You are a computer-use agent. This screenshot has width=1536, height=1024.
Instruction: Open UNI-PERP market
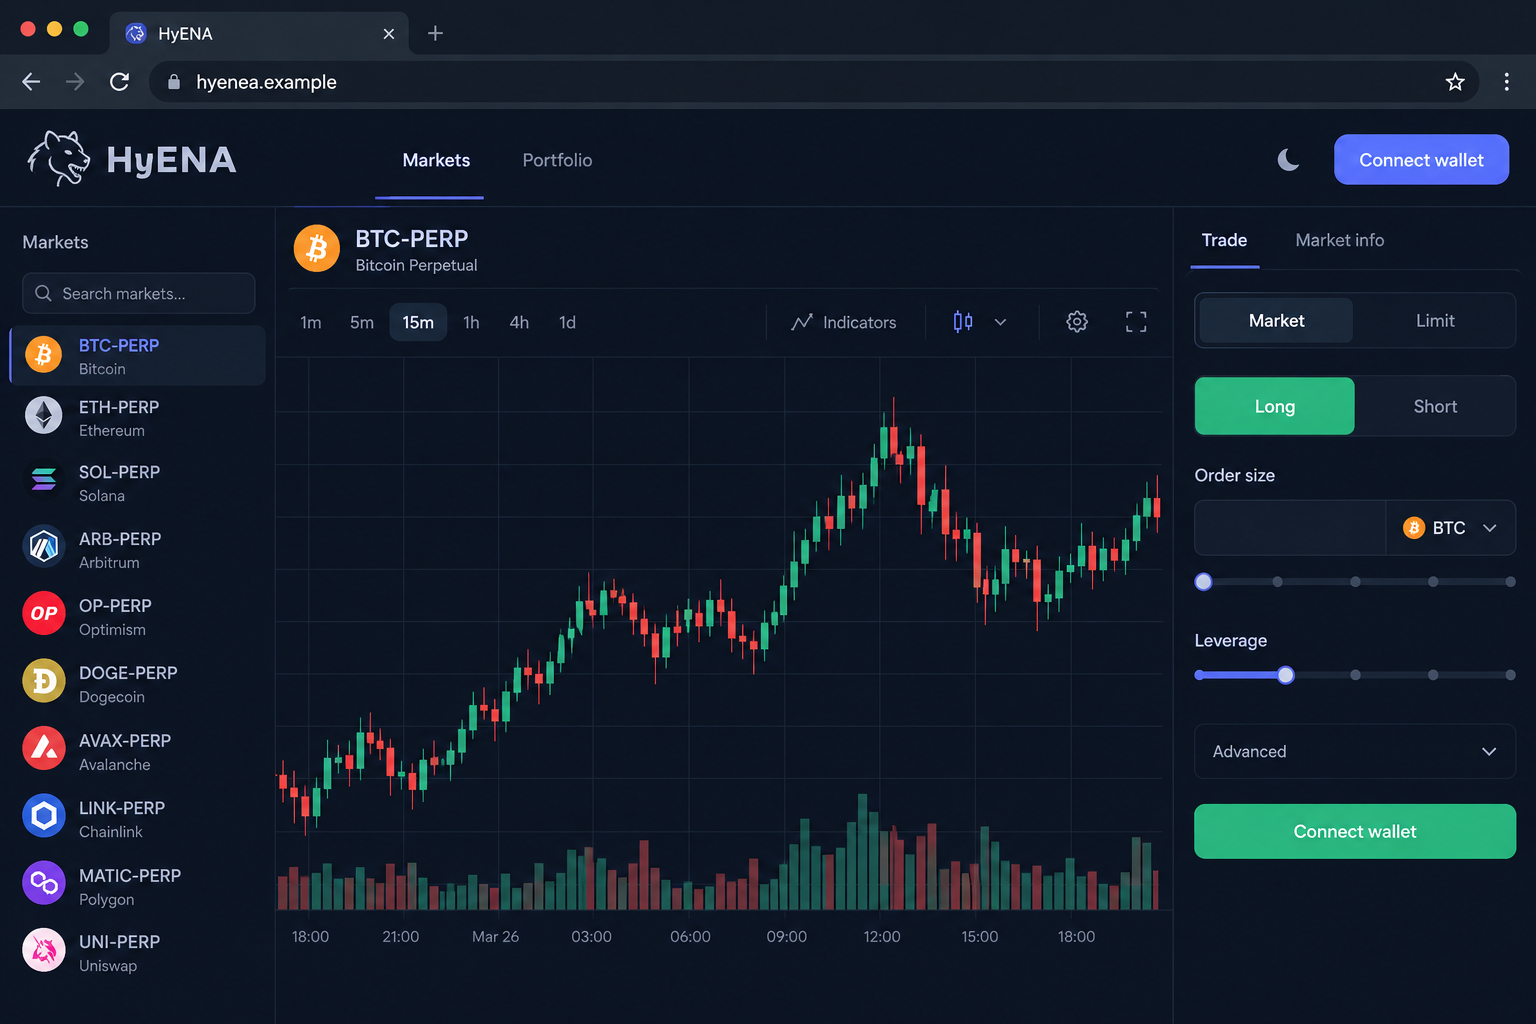point(138,953)
